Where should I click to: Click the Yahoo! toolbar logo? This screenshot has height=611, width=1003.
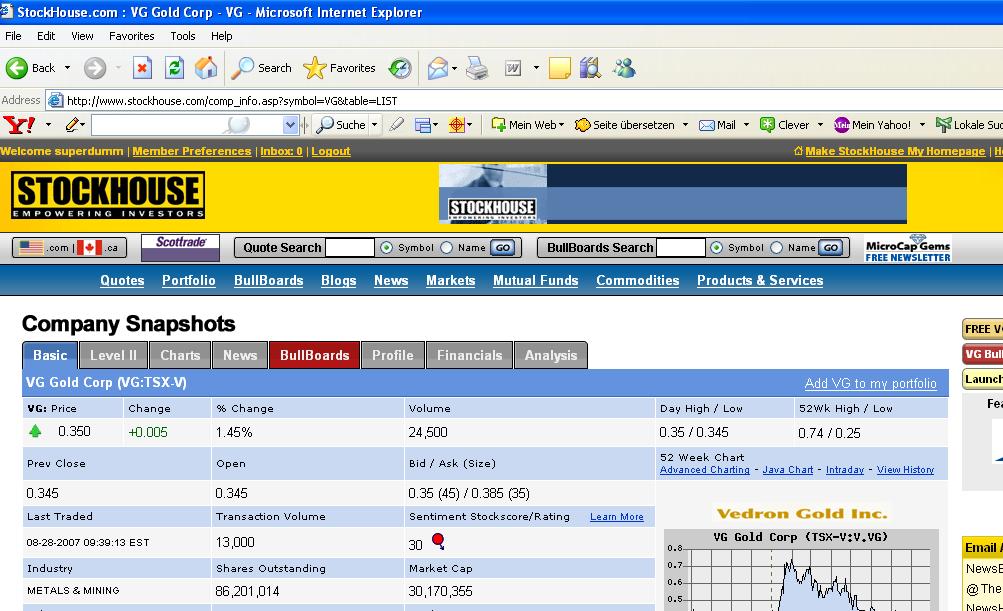20,125
